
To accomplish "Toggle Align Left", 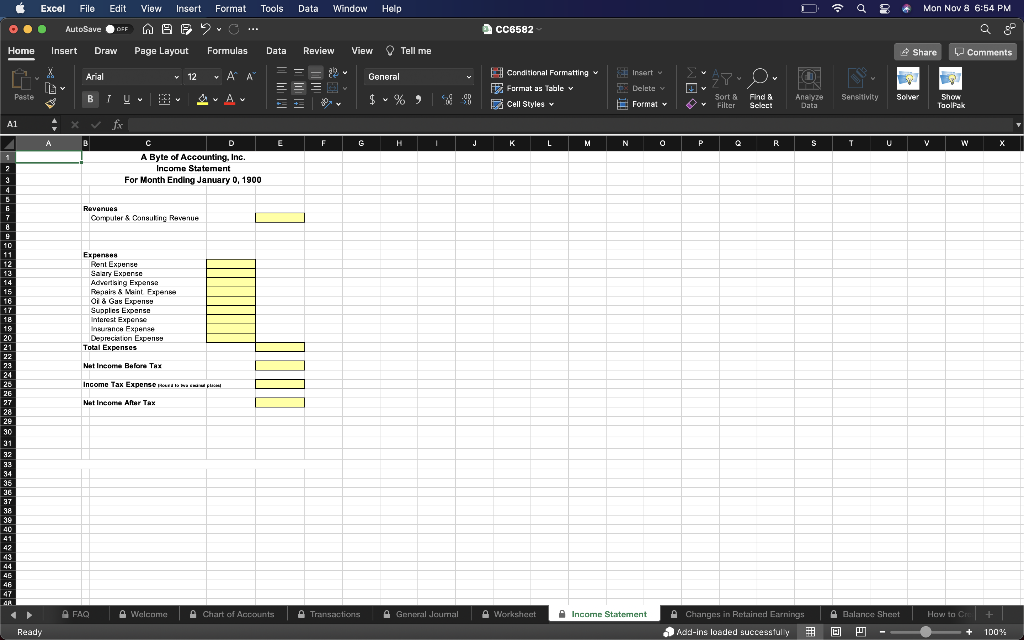I will pos(281,88).
